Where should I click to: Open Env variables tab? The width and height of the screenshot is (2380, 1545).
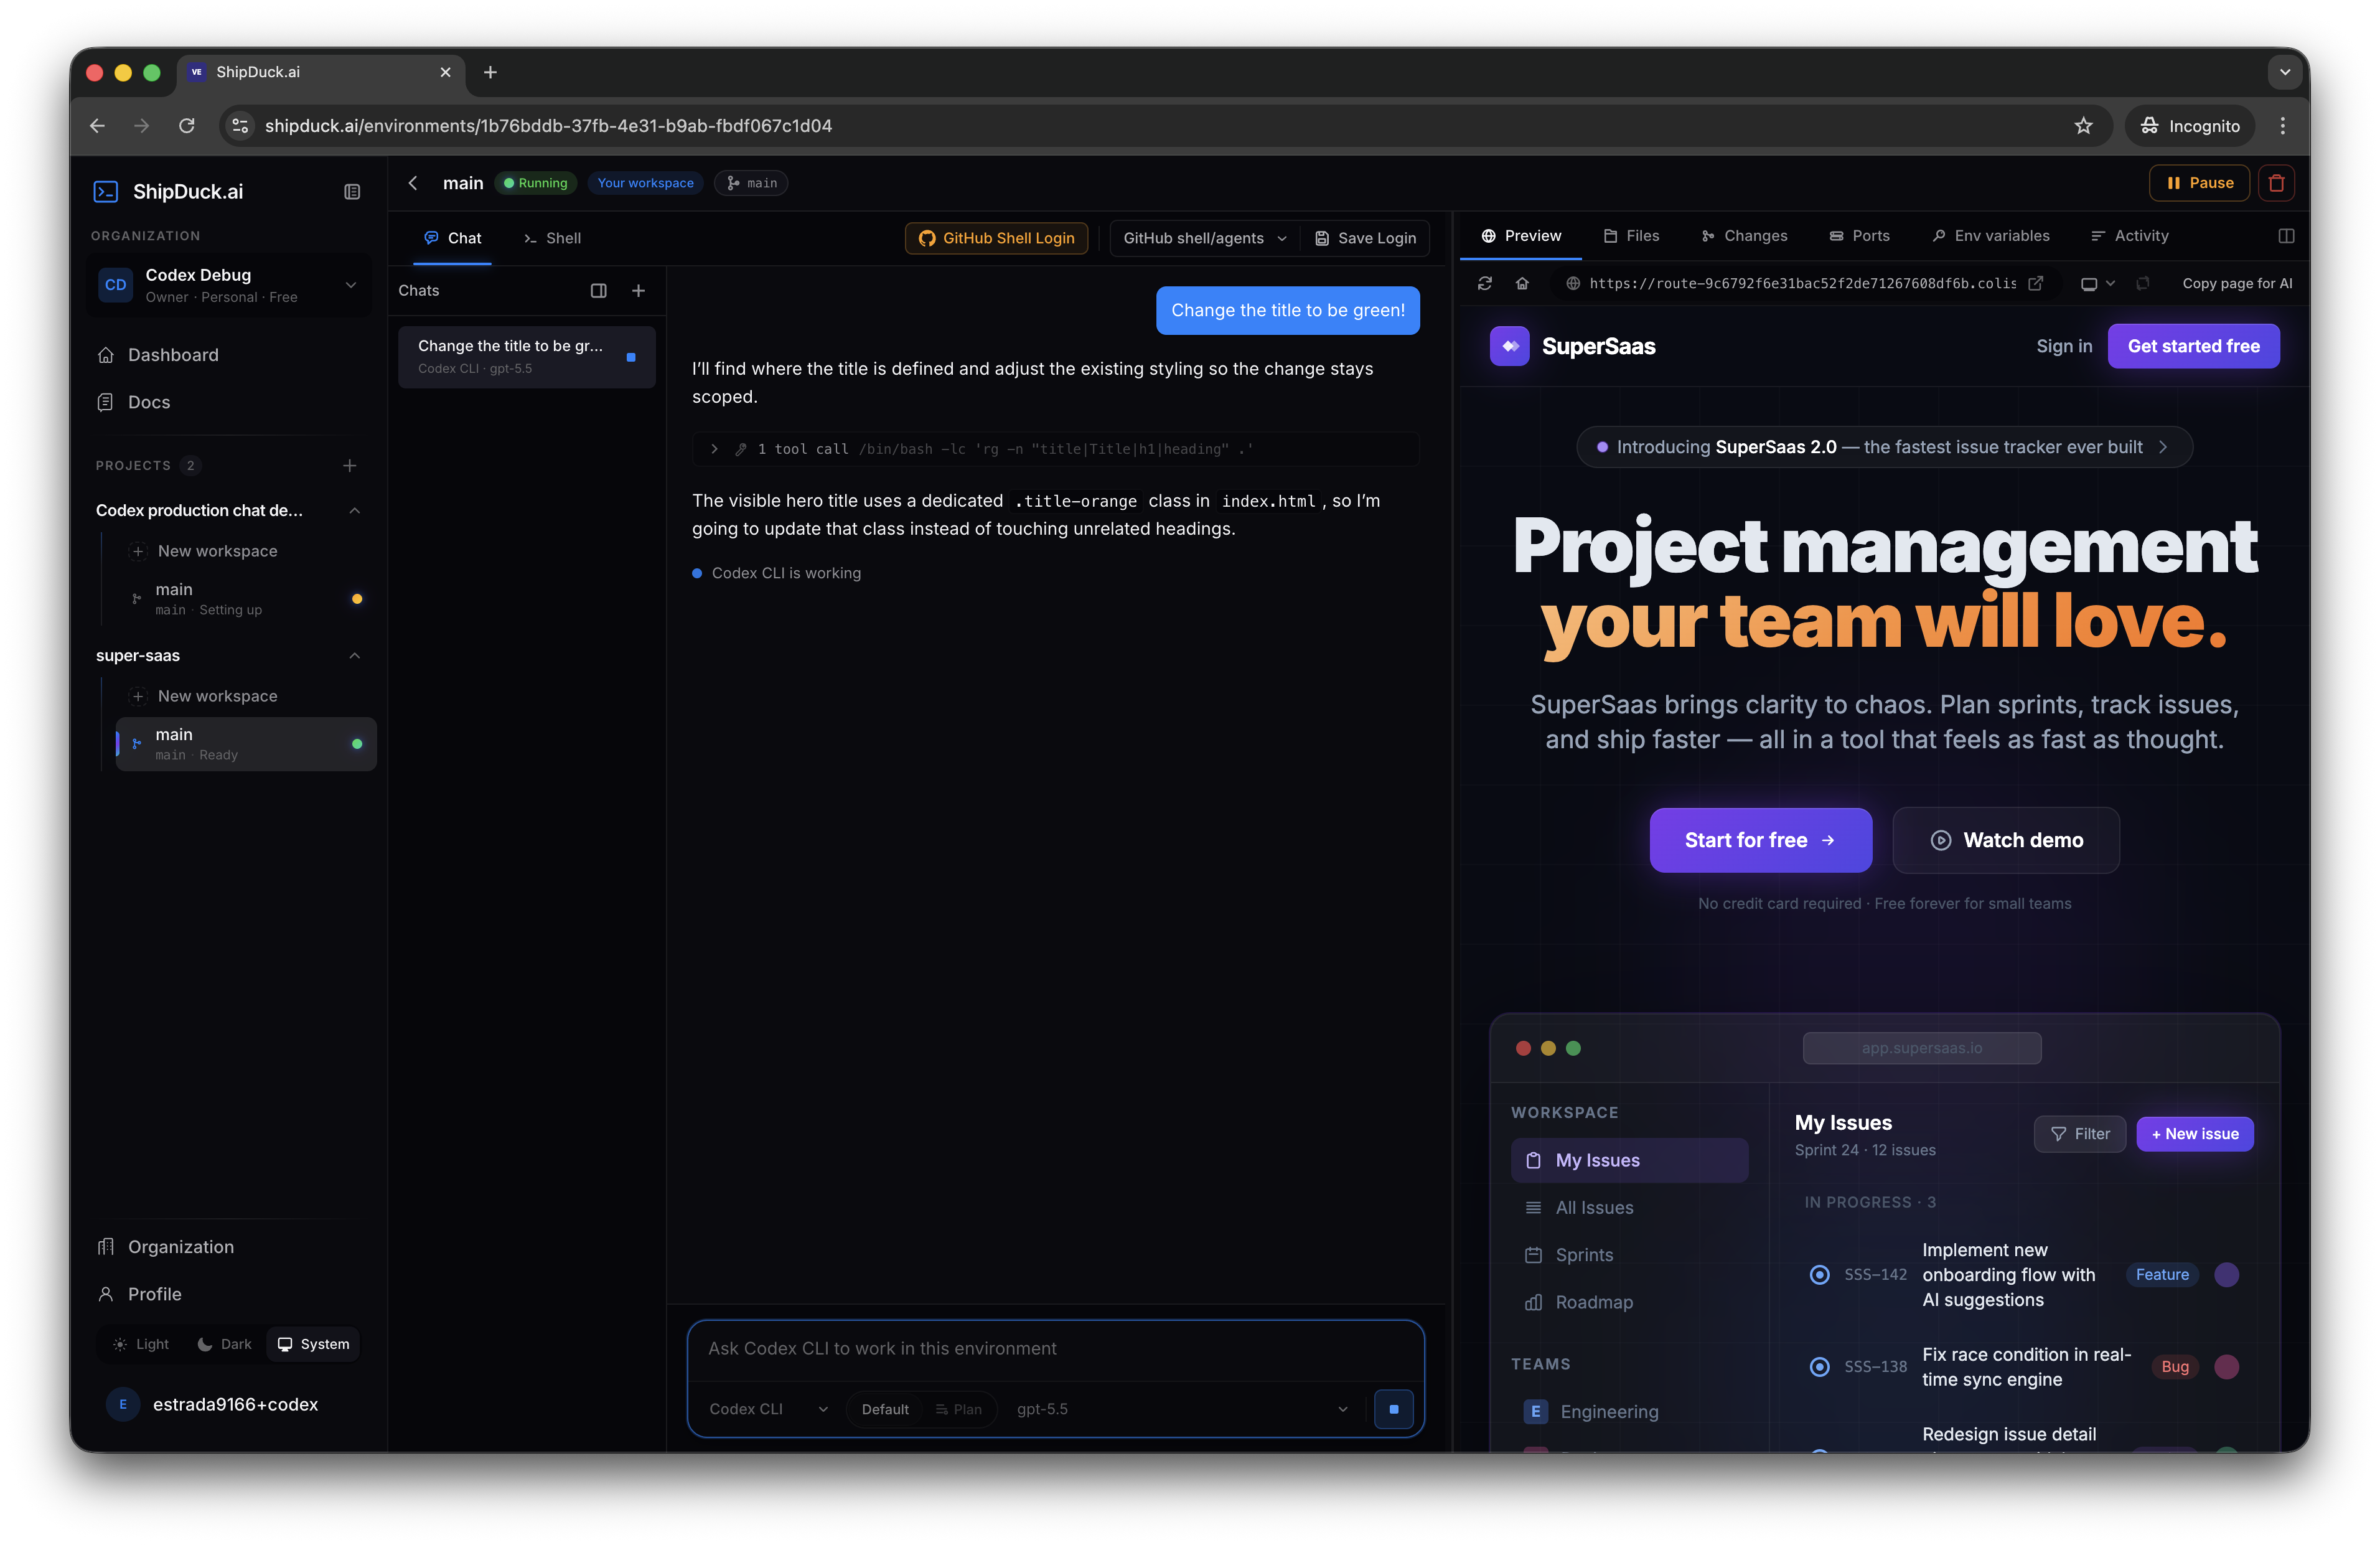click(1991, 236)
